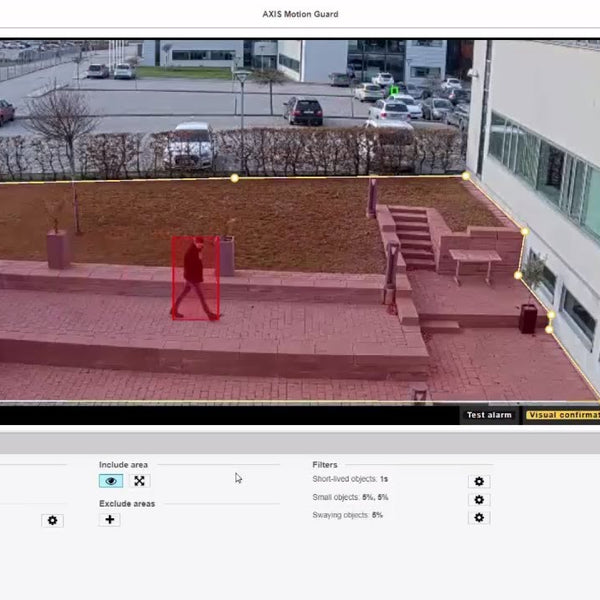Click the gear icon in the left panel

tap(53, 520)
